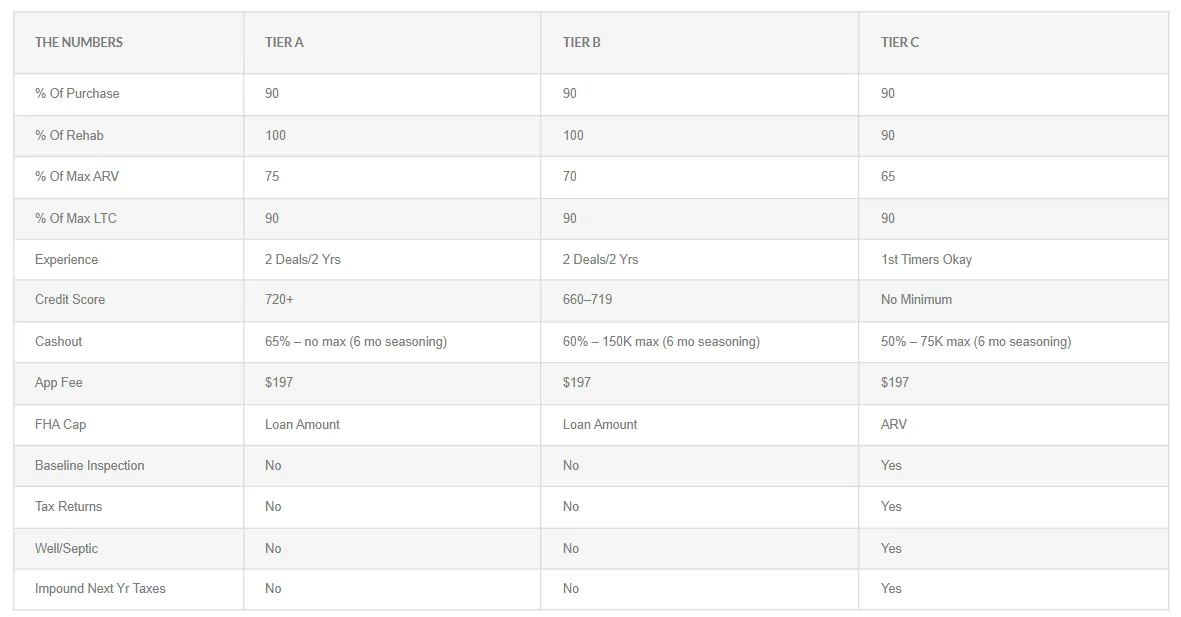The image size is (1181, 617).
Task: Click the TIER B column header
Action: [582, 43]
